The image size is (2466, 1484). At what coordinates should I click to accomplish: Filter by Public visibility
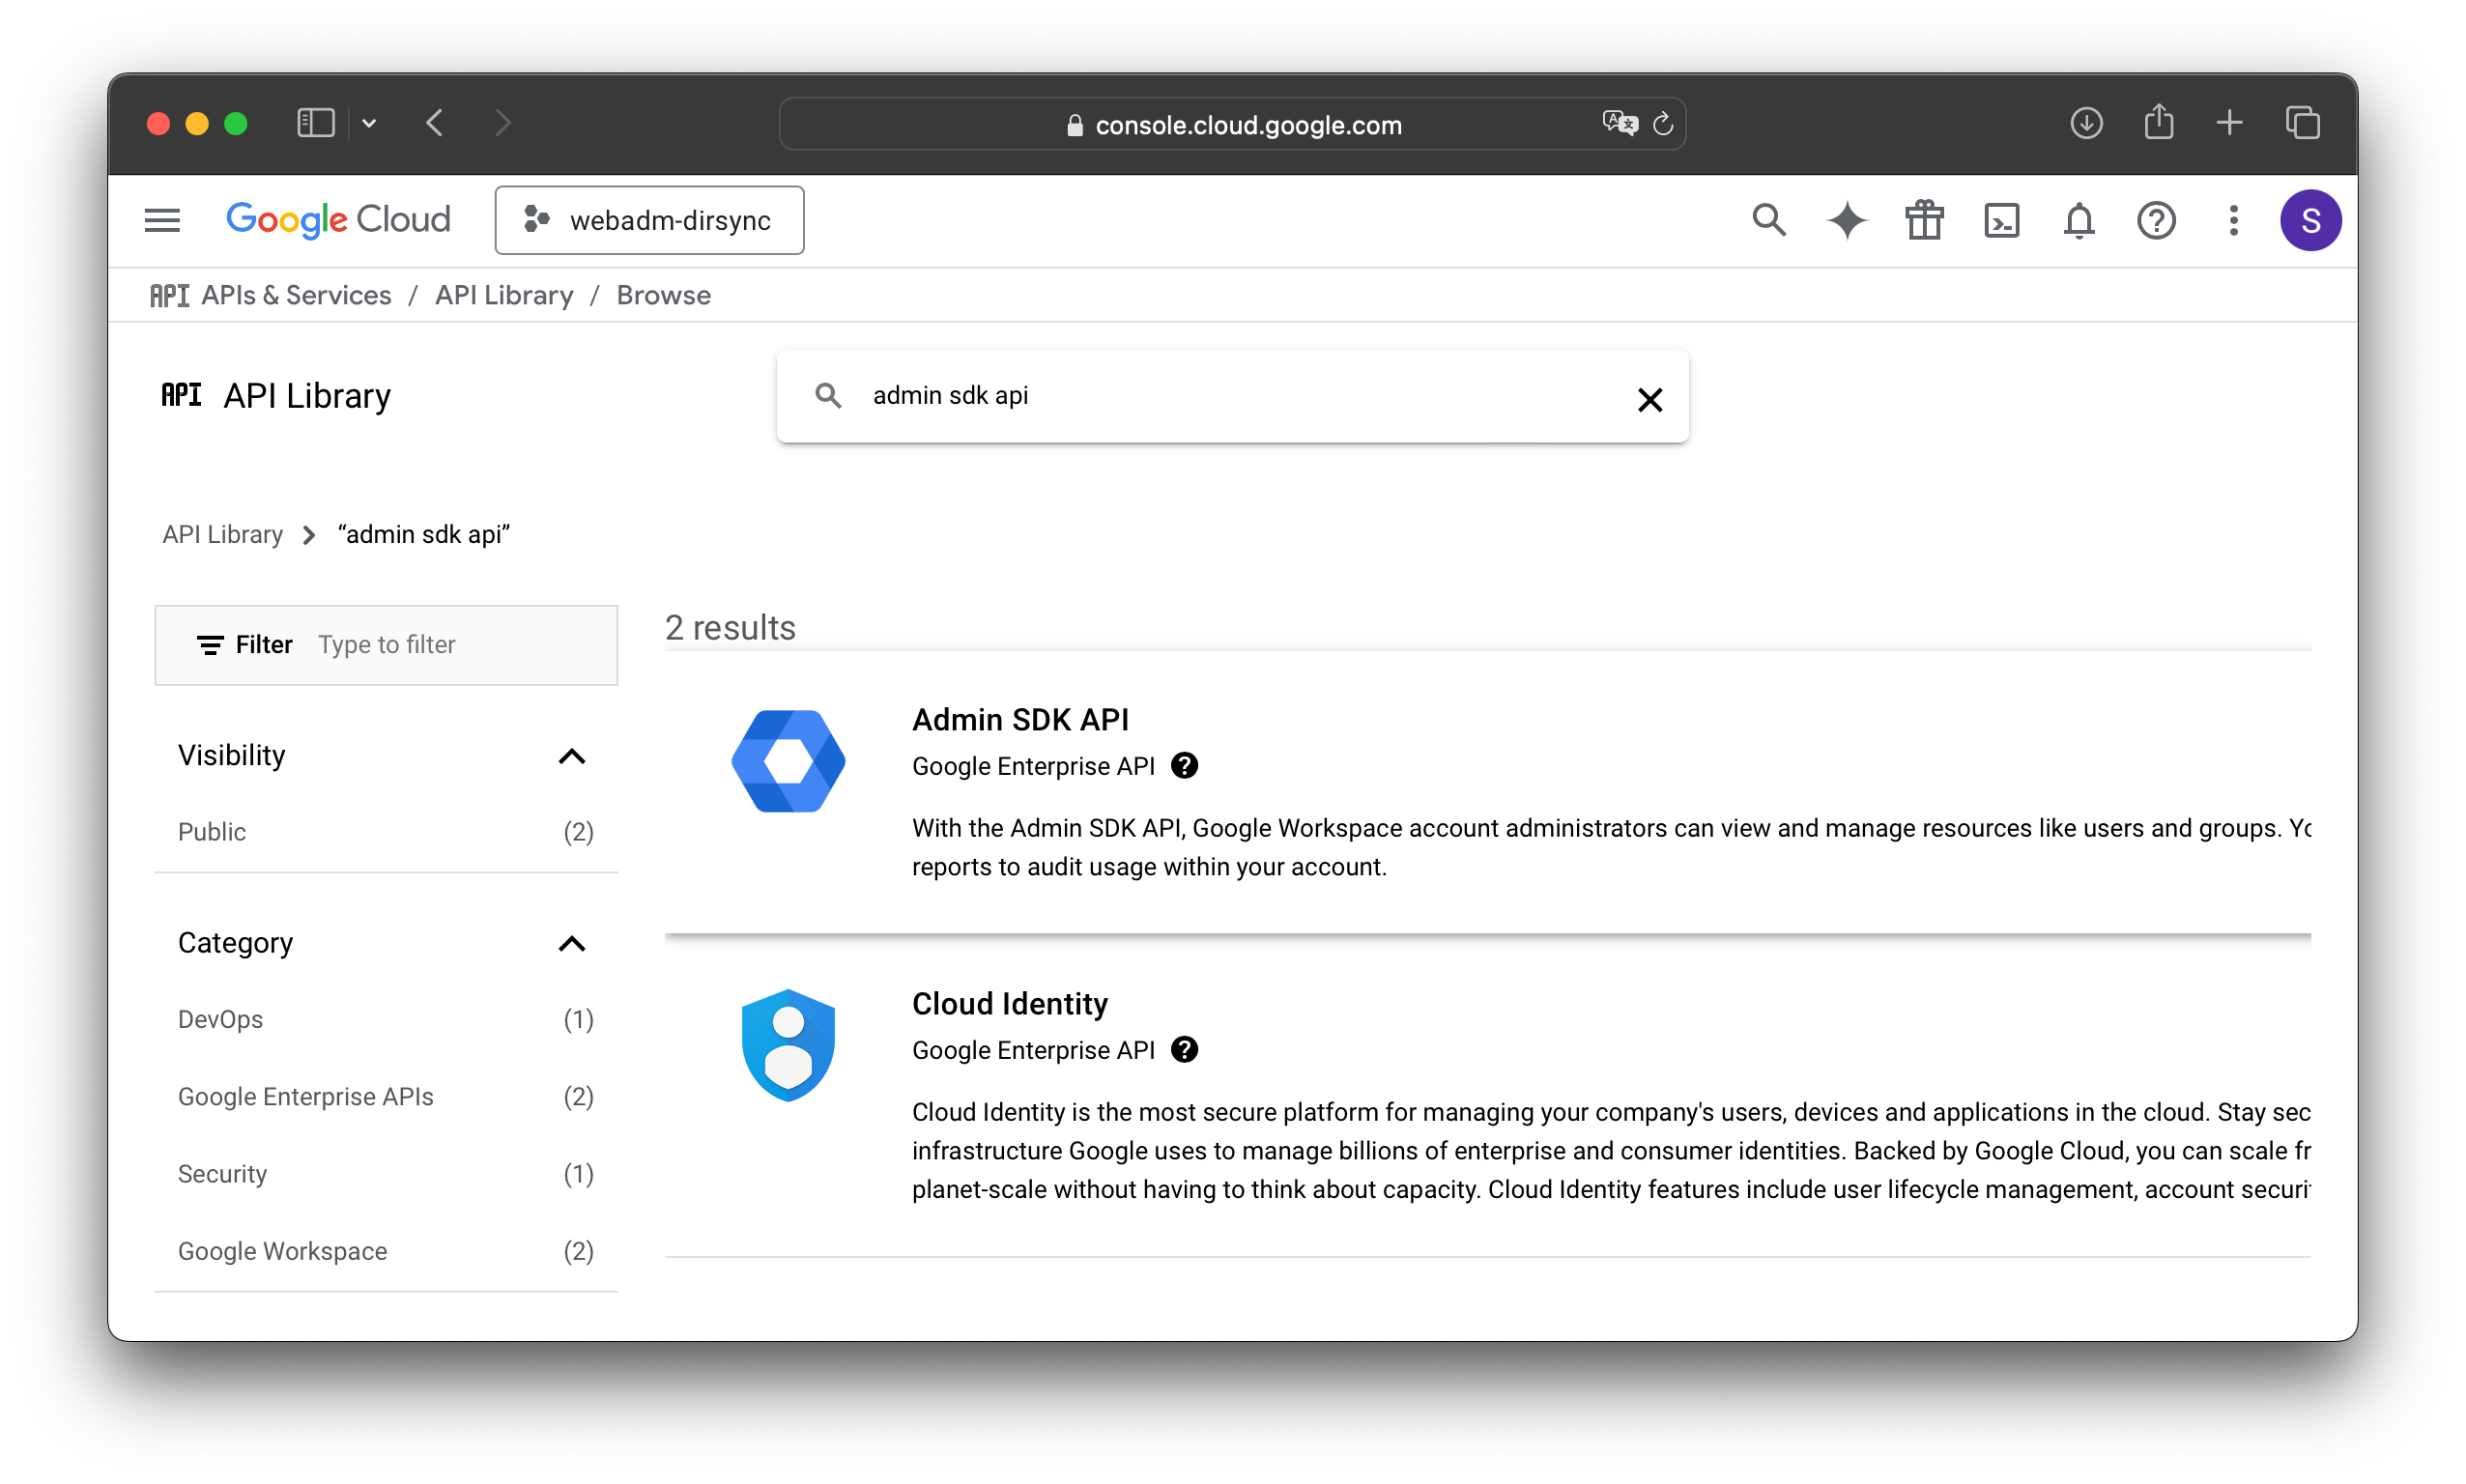tap(386, 832)
